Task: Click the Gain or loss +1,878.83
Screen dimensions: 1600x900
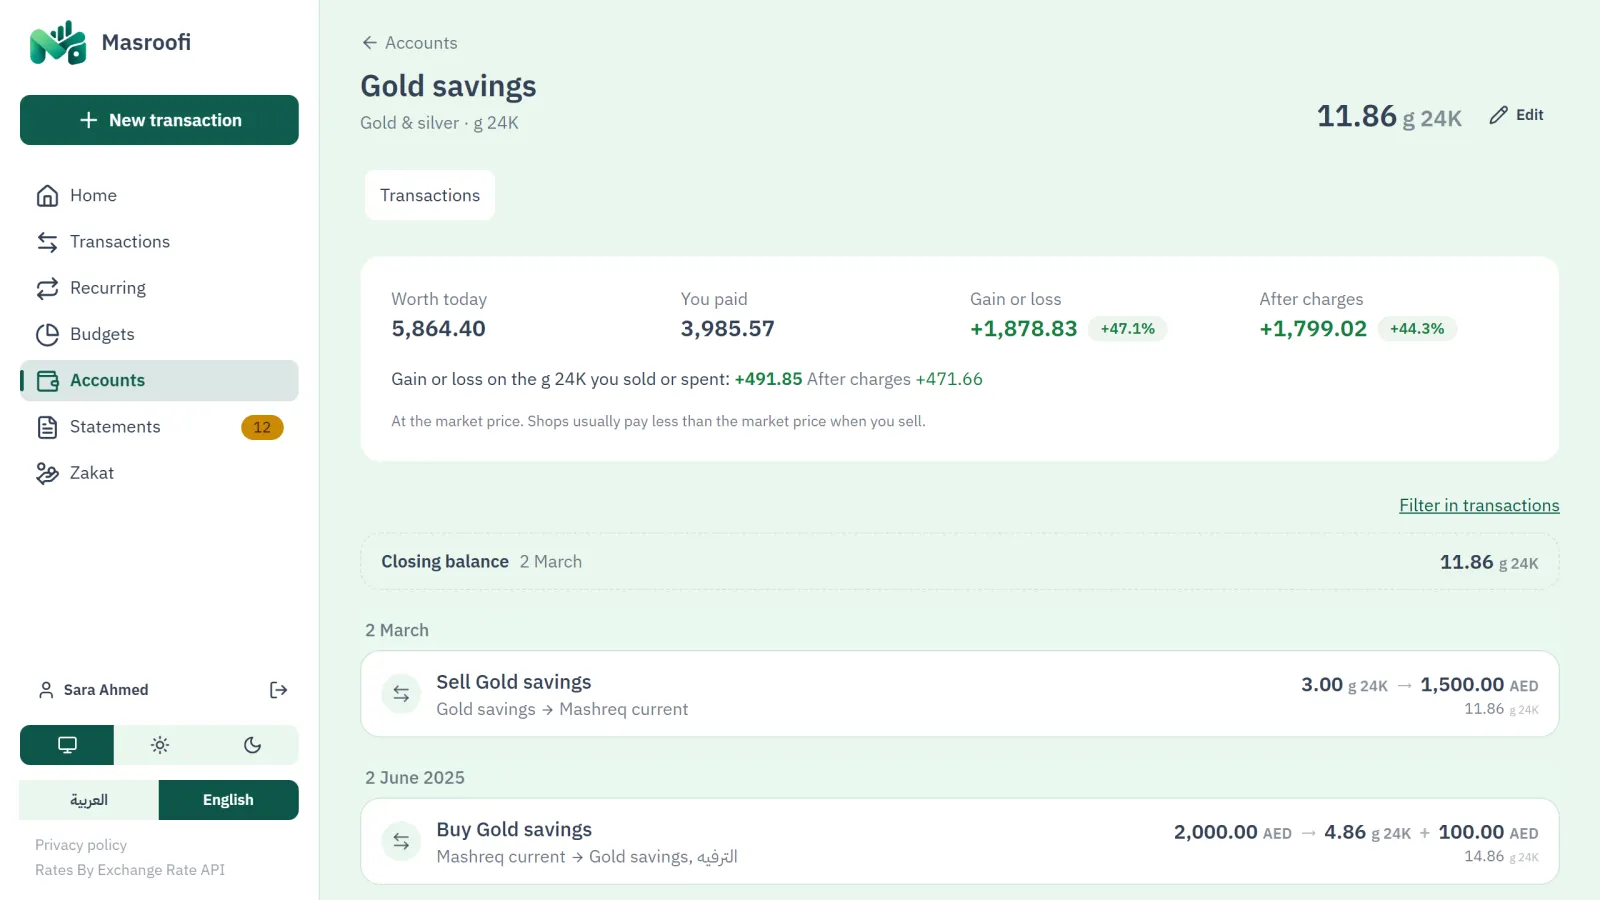Action: pos(1024,329)
